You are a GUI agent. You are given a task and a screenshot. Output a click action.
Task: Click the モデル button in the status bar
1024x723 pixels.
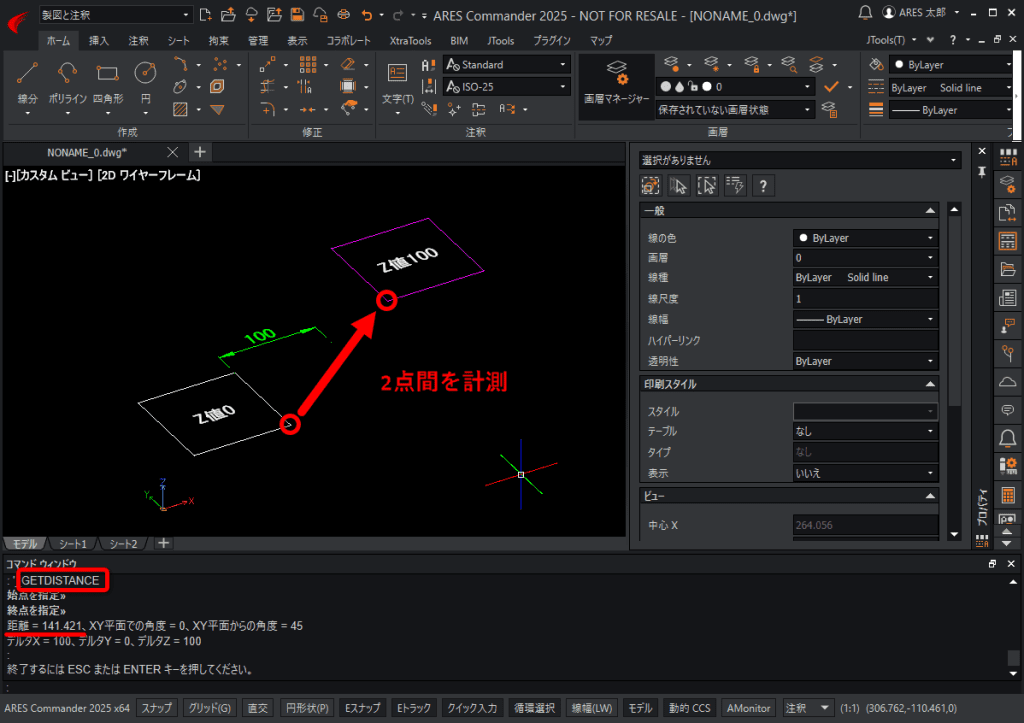[x=640, y=708]
